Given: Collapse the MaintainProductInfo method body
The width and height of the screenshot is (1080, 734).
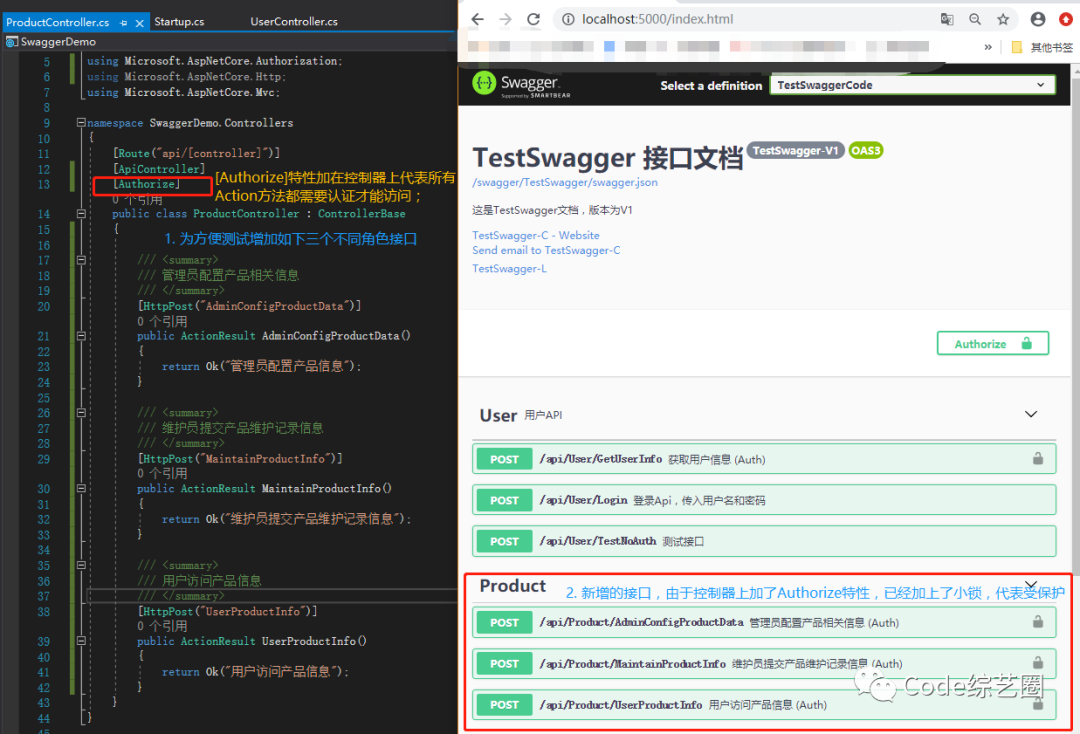Looking at the screenshot, I should [81, 488].
